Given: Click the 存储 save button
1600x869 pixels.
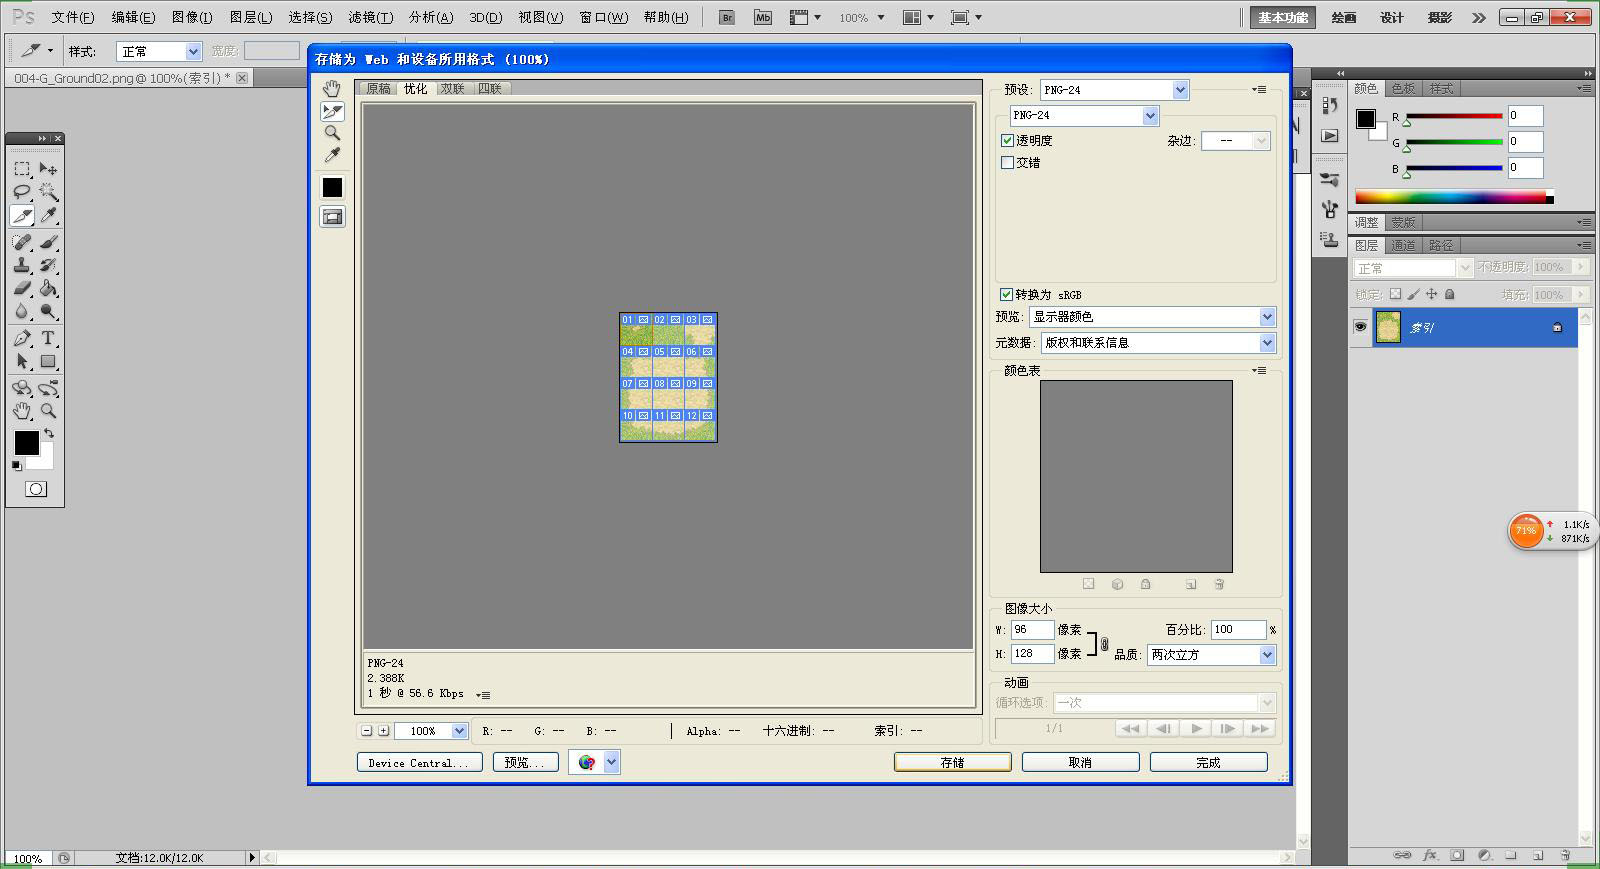Looking at the screenshot, I should pos(952,762).
